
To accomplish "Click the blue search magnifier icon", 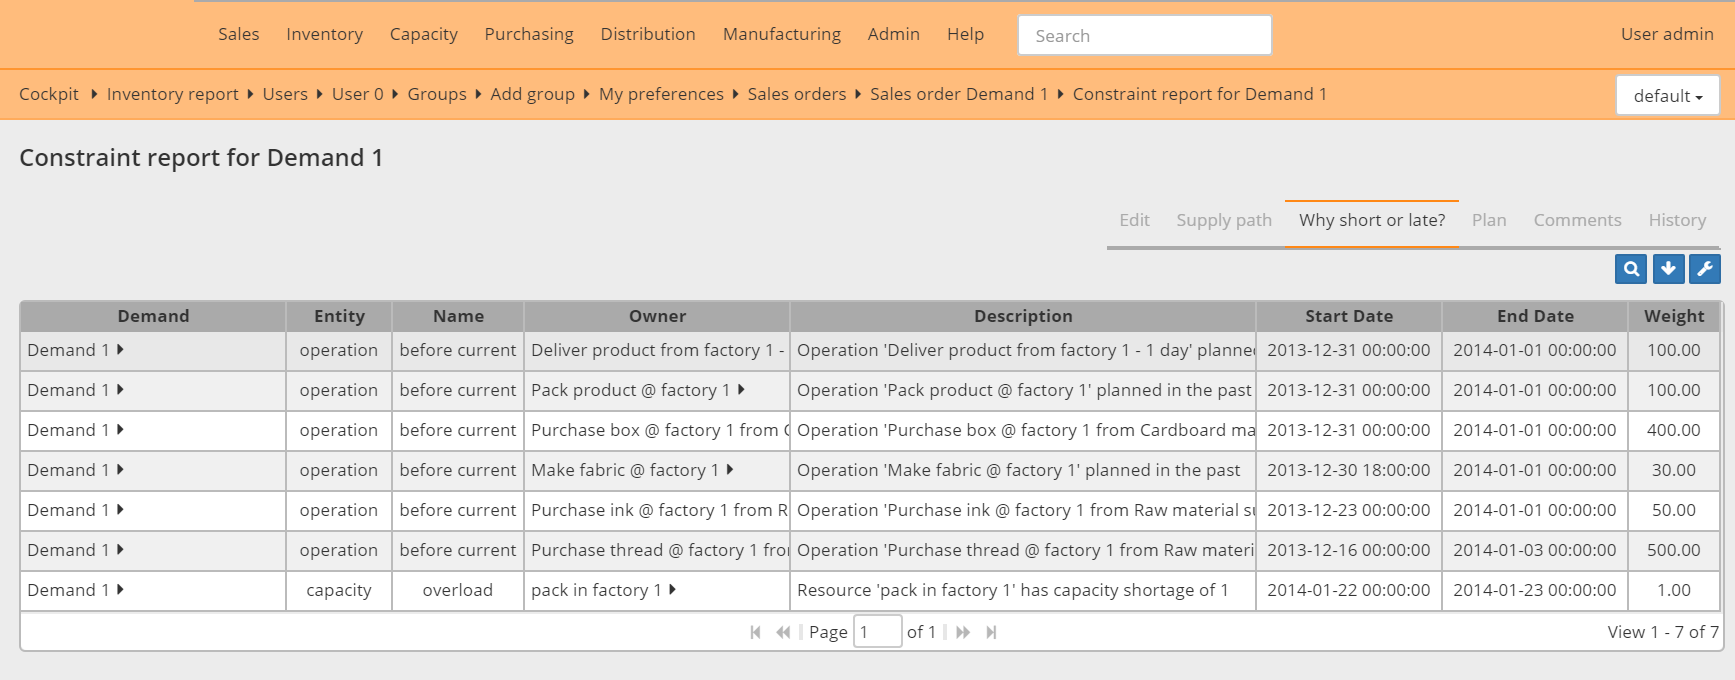I will click(x=1630, y=269).
